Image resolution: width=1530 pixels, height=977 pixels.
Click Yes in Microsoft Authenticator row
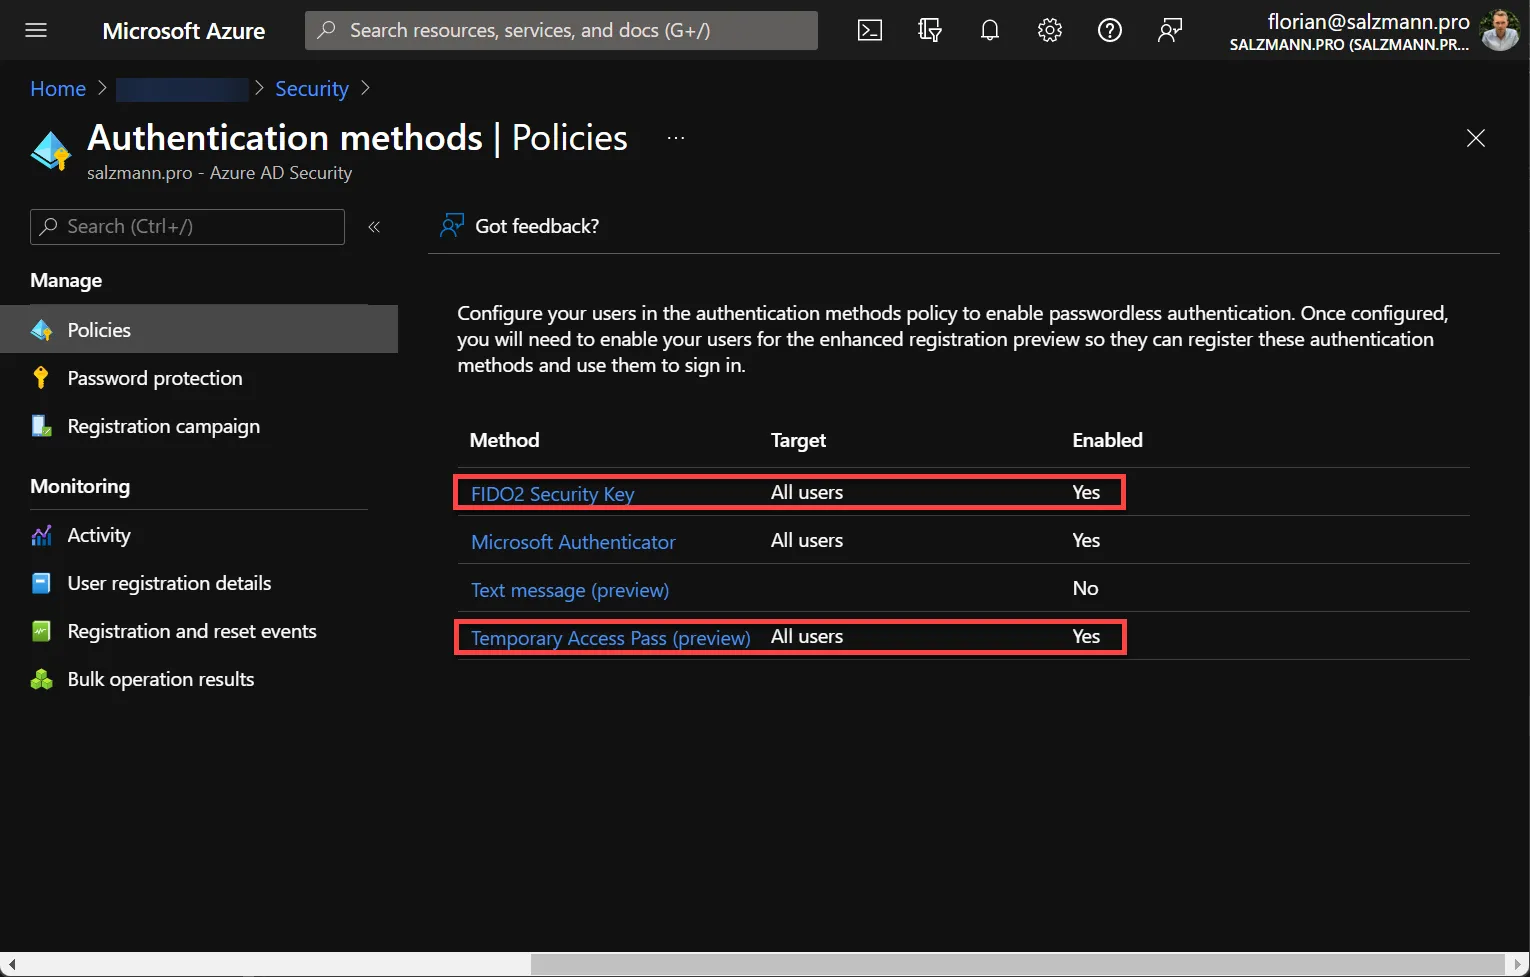pos(1086,540)
